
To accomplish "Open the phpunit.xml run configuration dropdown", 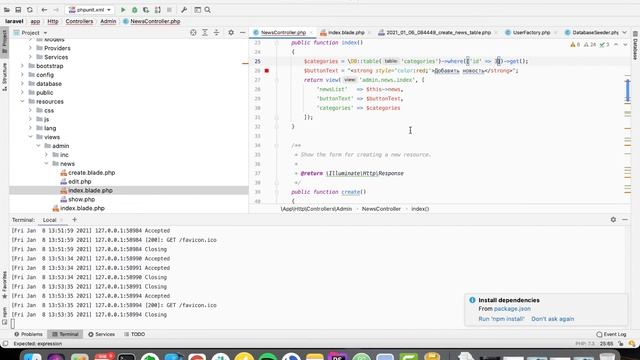I will (89, 10).
